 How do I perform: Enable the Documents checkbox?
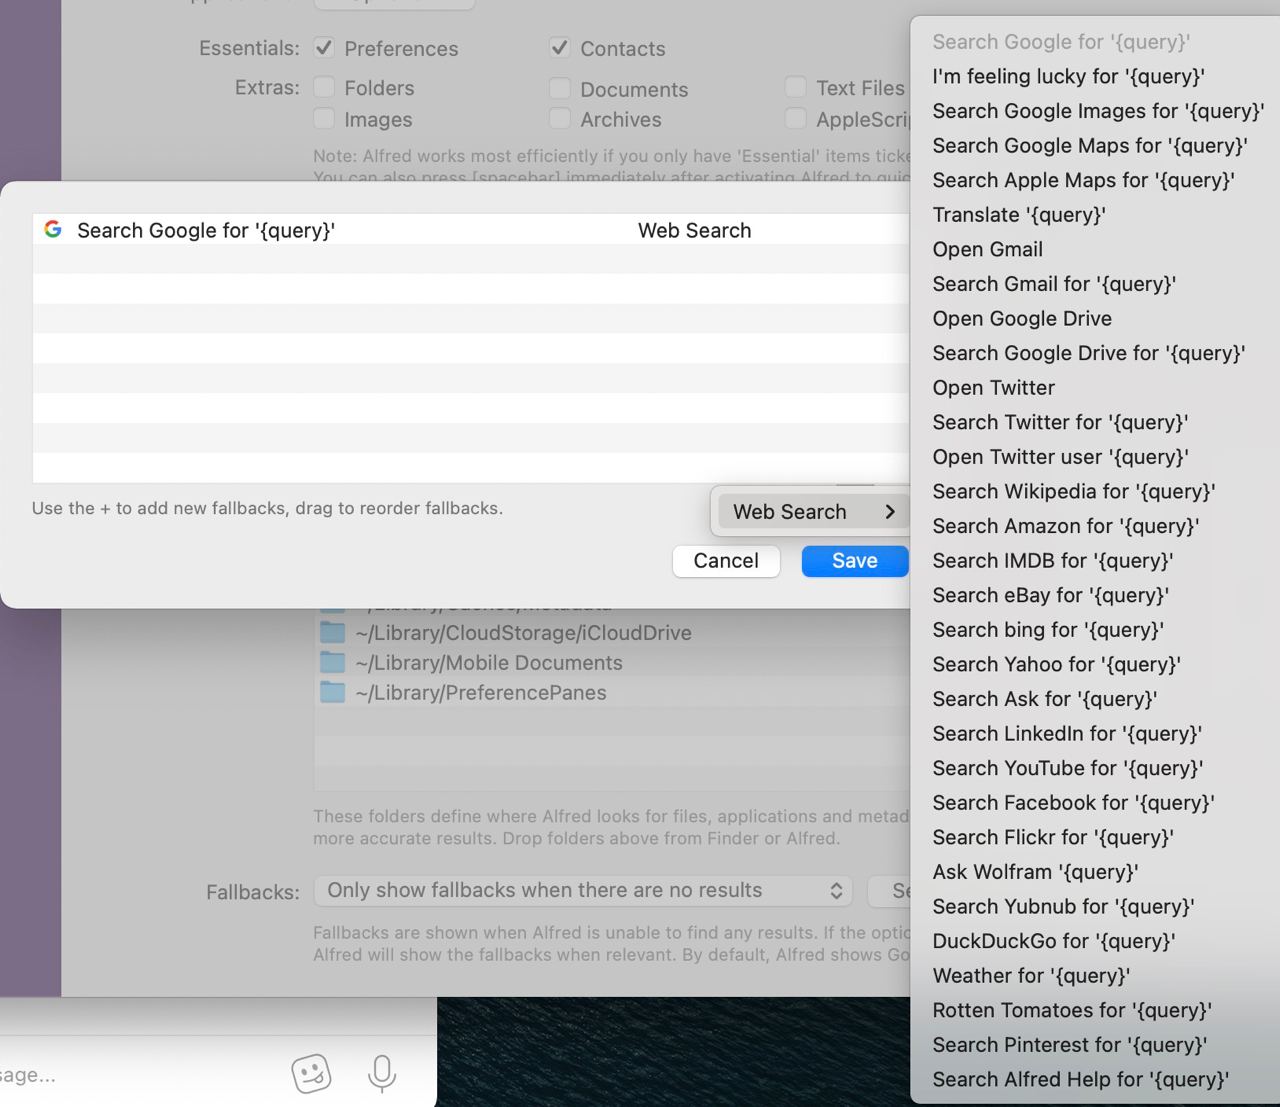click(560, 89)
